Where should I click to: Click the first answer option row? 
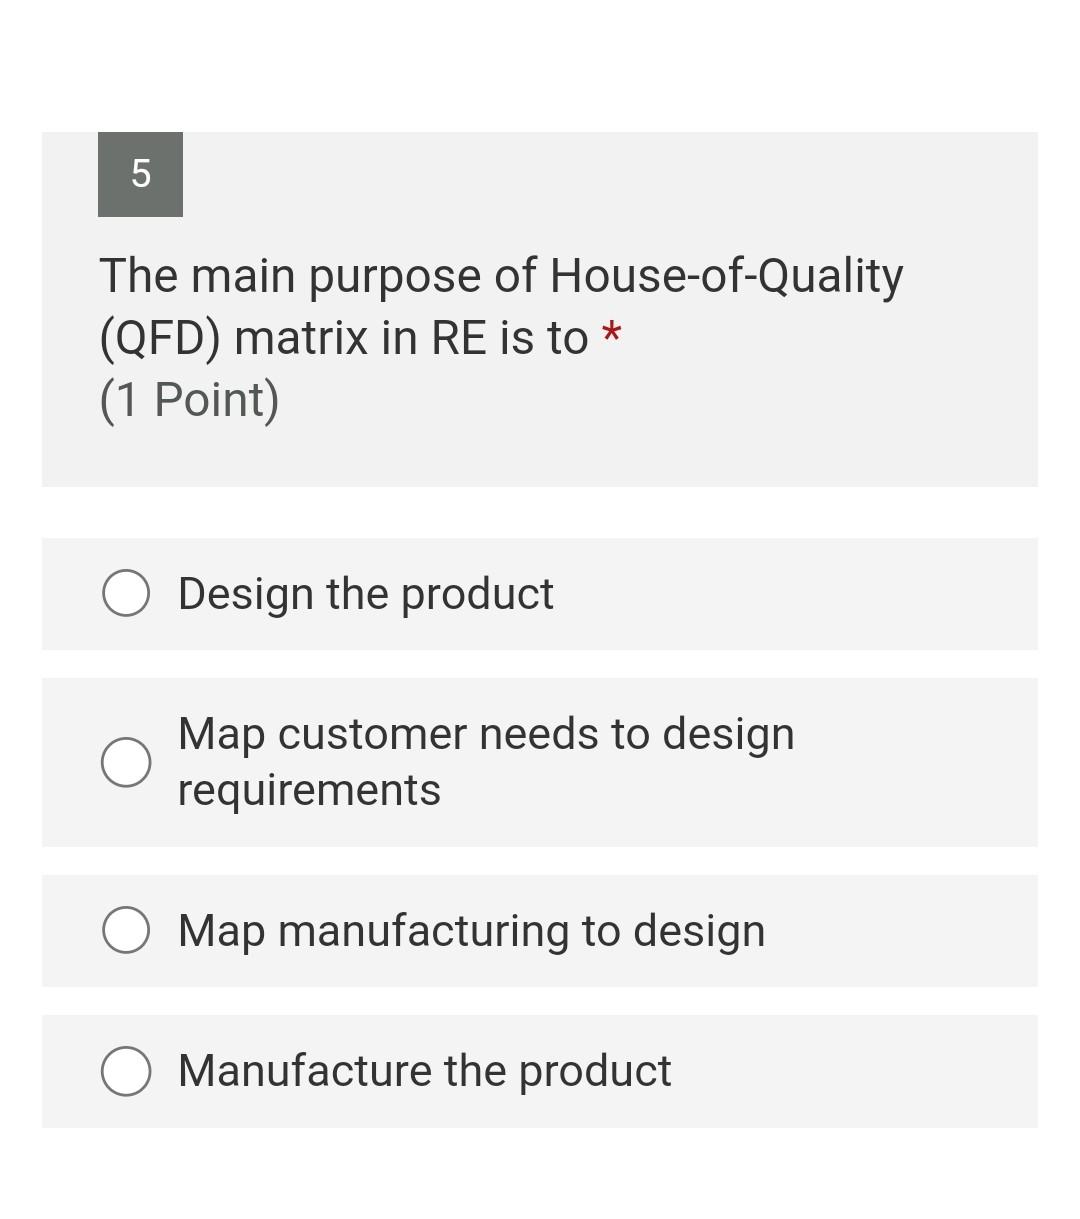[540, 593]
